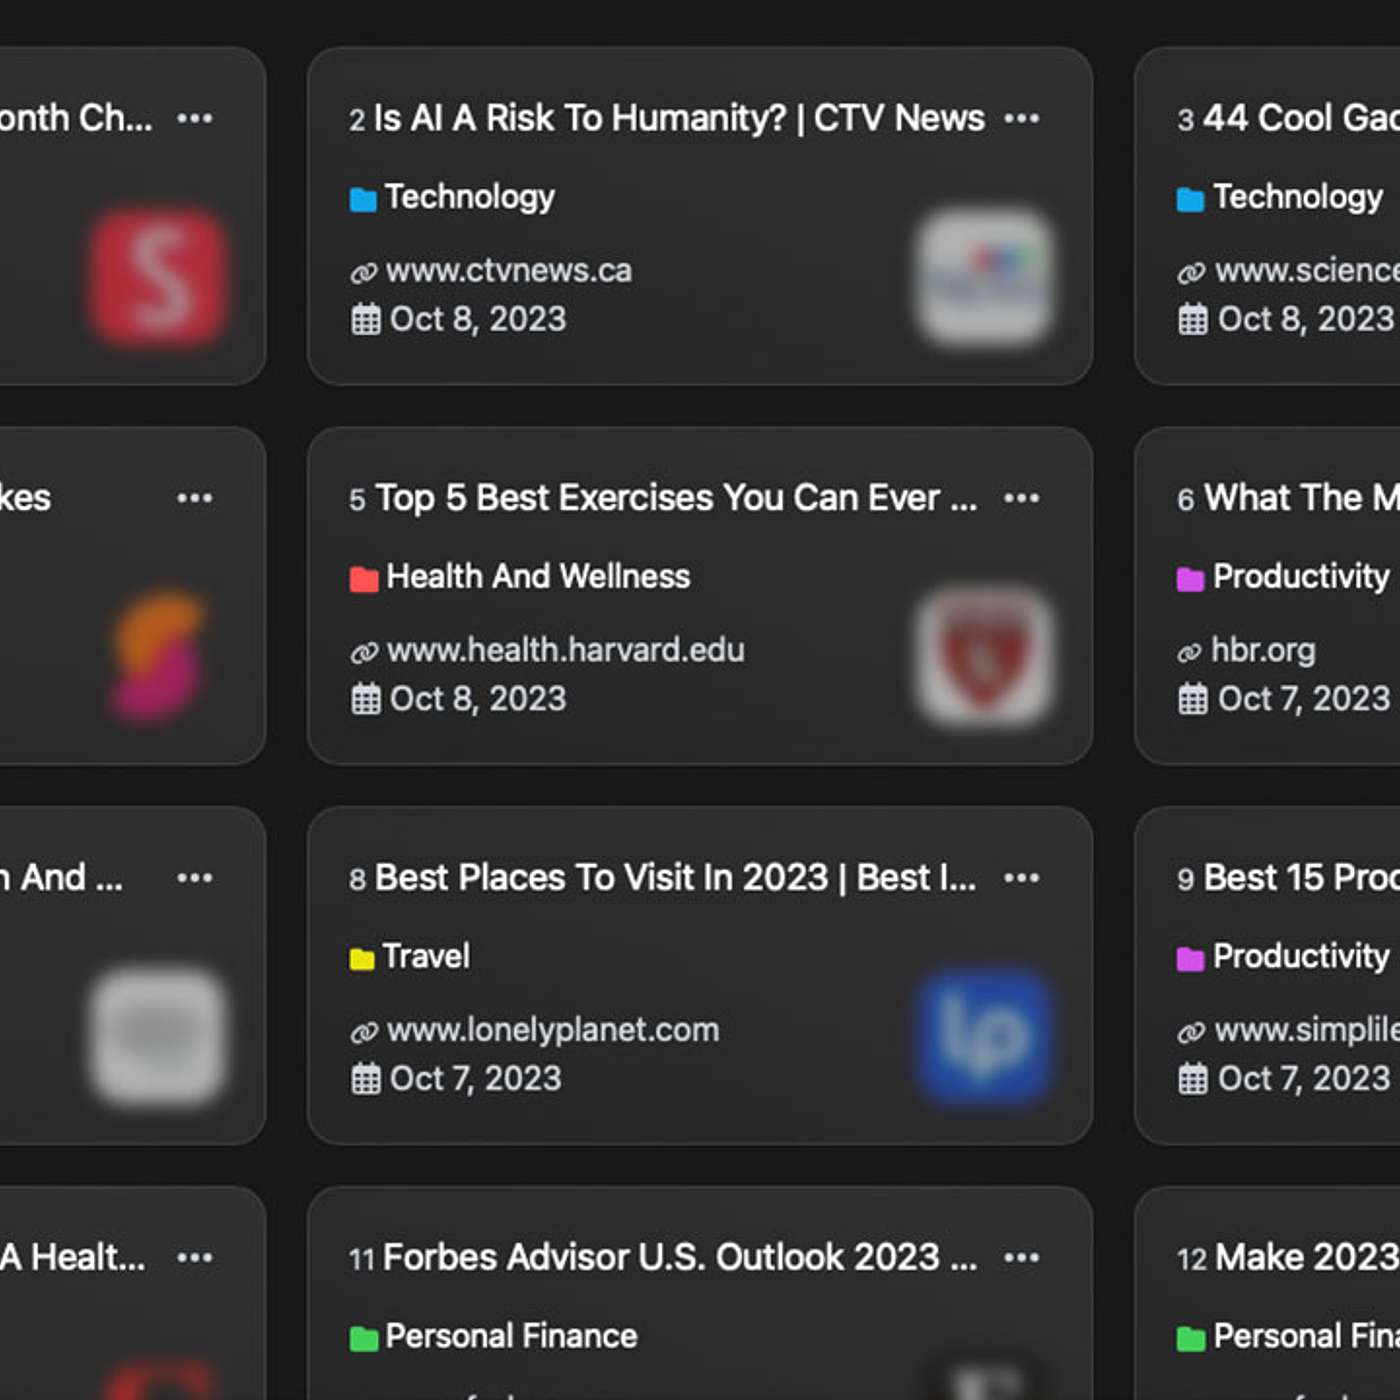Open 'Best Places To Visit In 2023' title

(x=675, y=878)
